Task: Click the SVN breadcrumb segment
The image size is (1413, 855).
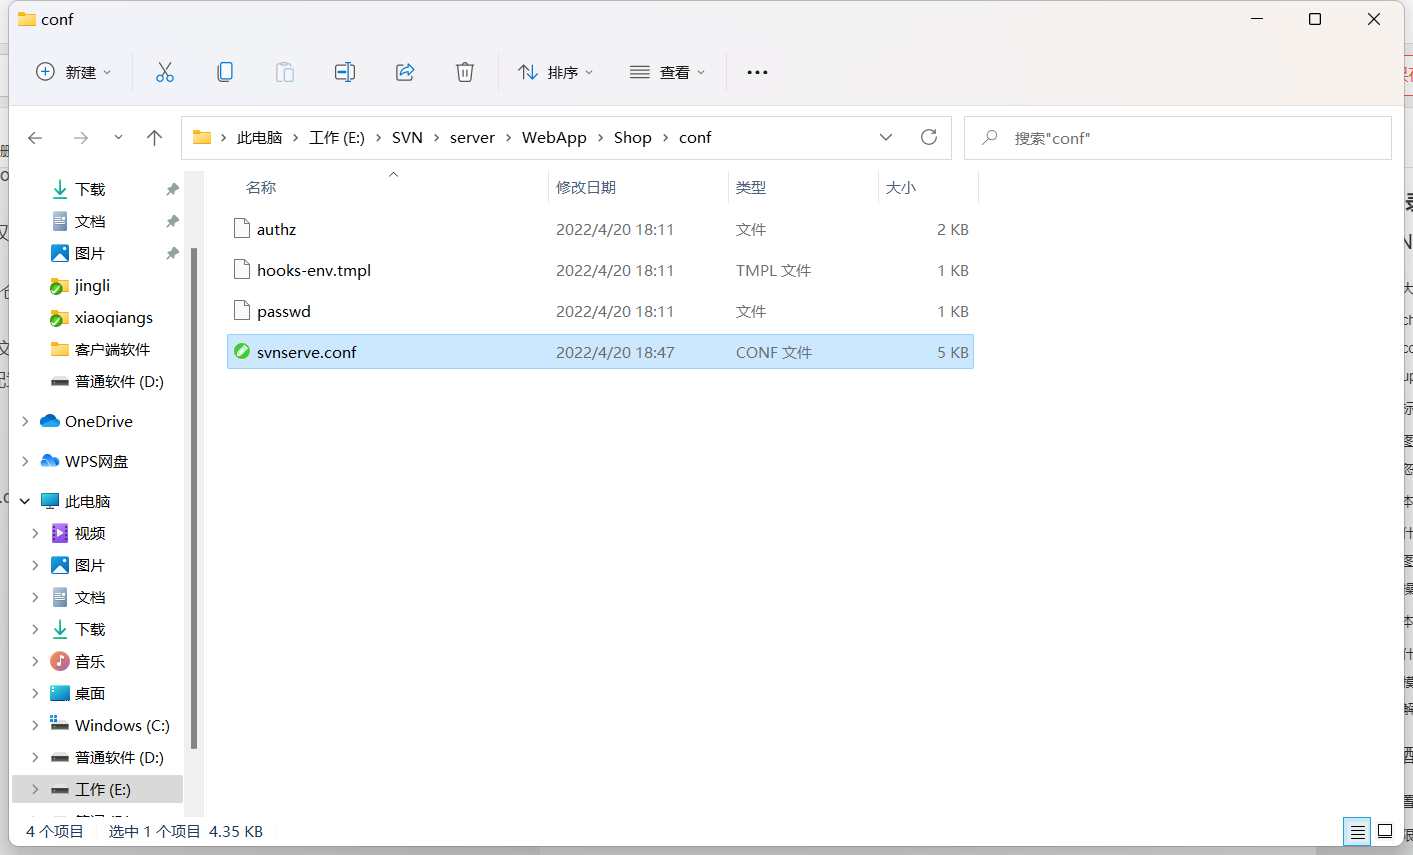Action: tap(407, 138)
